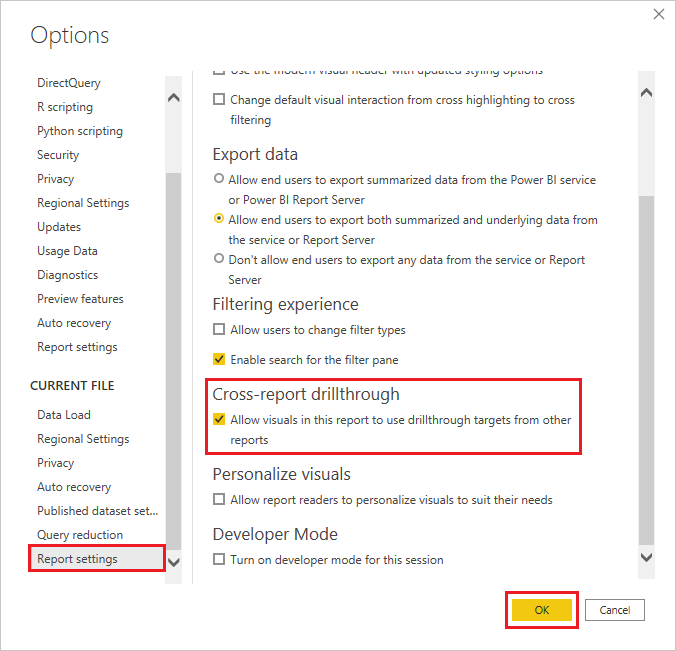Uncheck Enable search for the filter pane
Screen dimensions: 676x651
point(219,359)
